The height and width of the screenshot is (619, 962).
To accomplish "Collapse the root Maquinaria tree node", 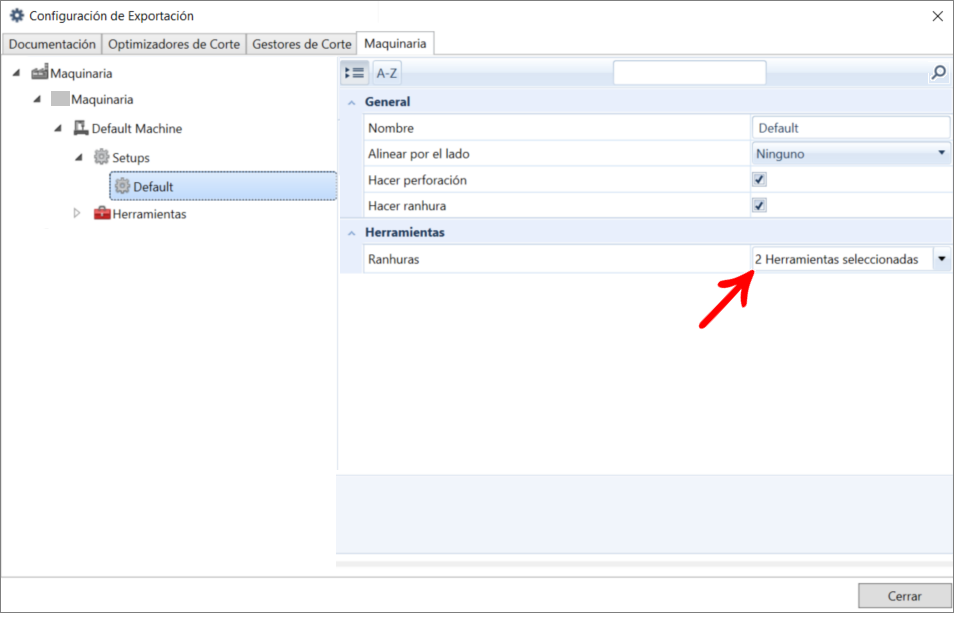I will click(x=17, y=73).
